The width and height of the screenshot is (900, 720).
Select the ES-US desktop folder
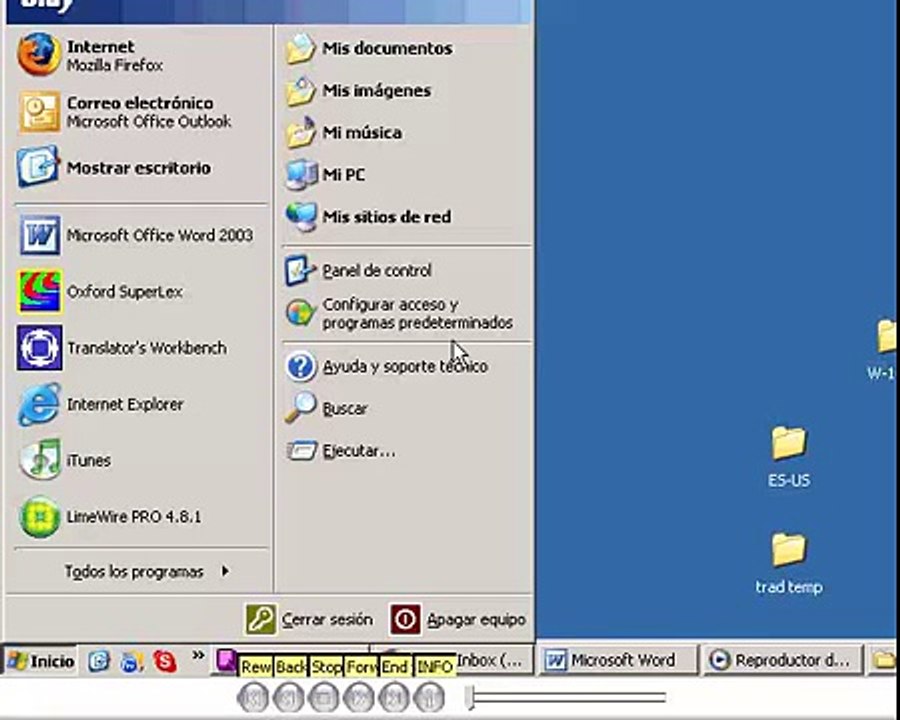pyautogui.click(x=789, y=457)
